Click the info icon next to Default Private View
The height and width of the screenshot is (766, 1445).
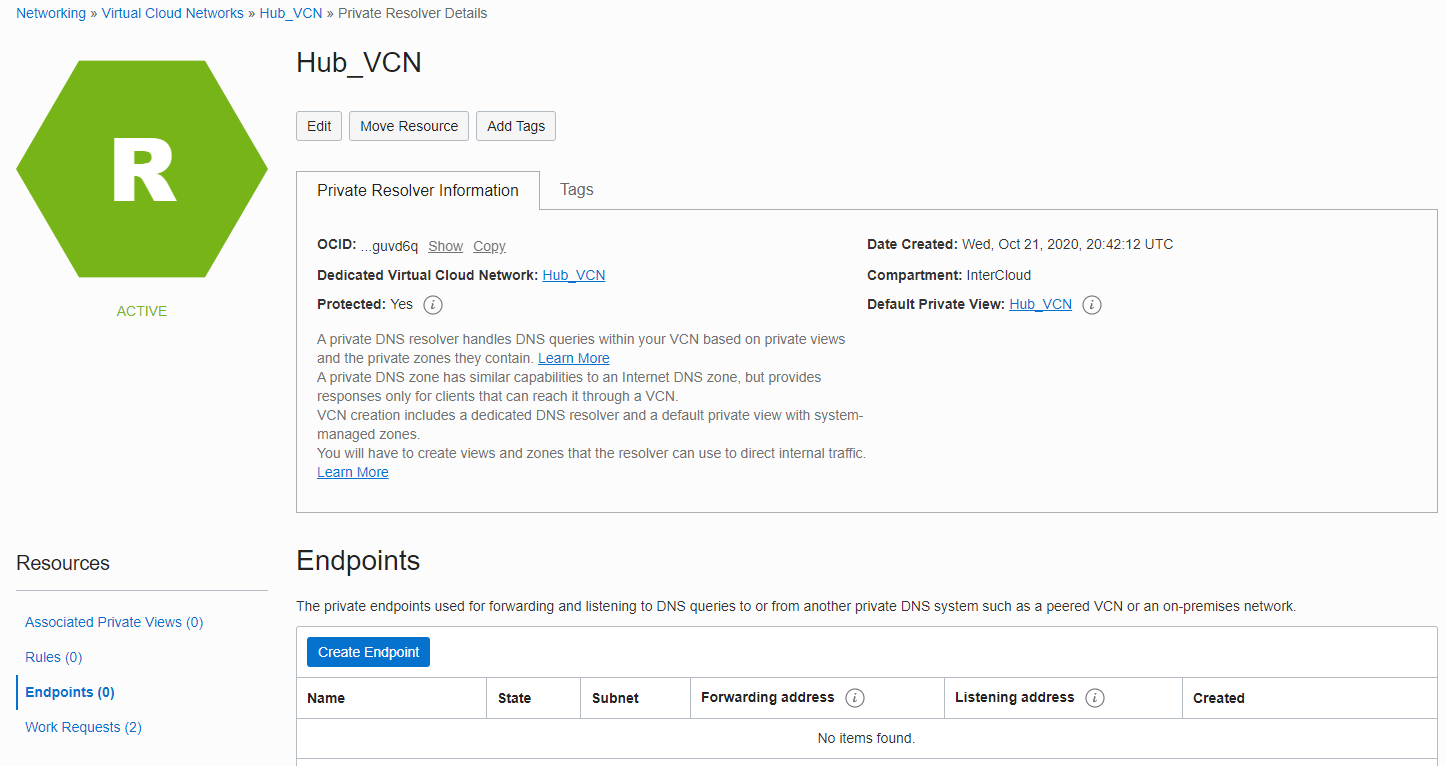(1092, 305)
